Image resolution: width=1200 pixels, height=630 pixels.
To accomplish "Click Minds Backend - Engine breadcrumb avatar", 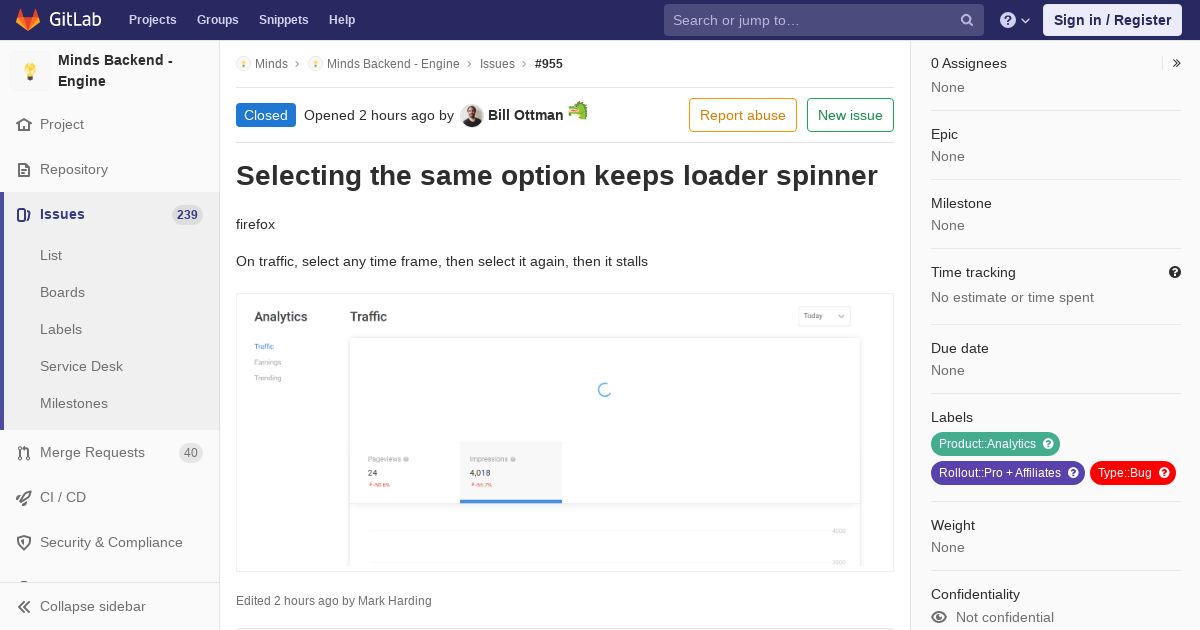I will tap(315, 64).
